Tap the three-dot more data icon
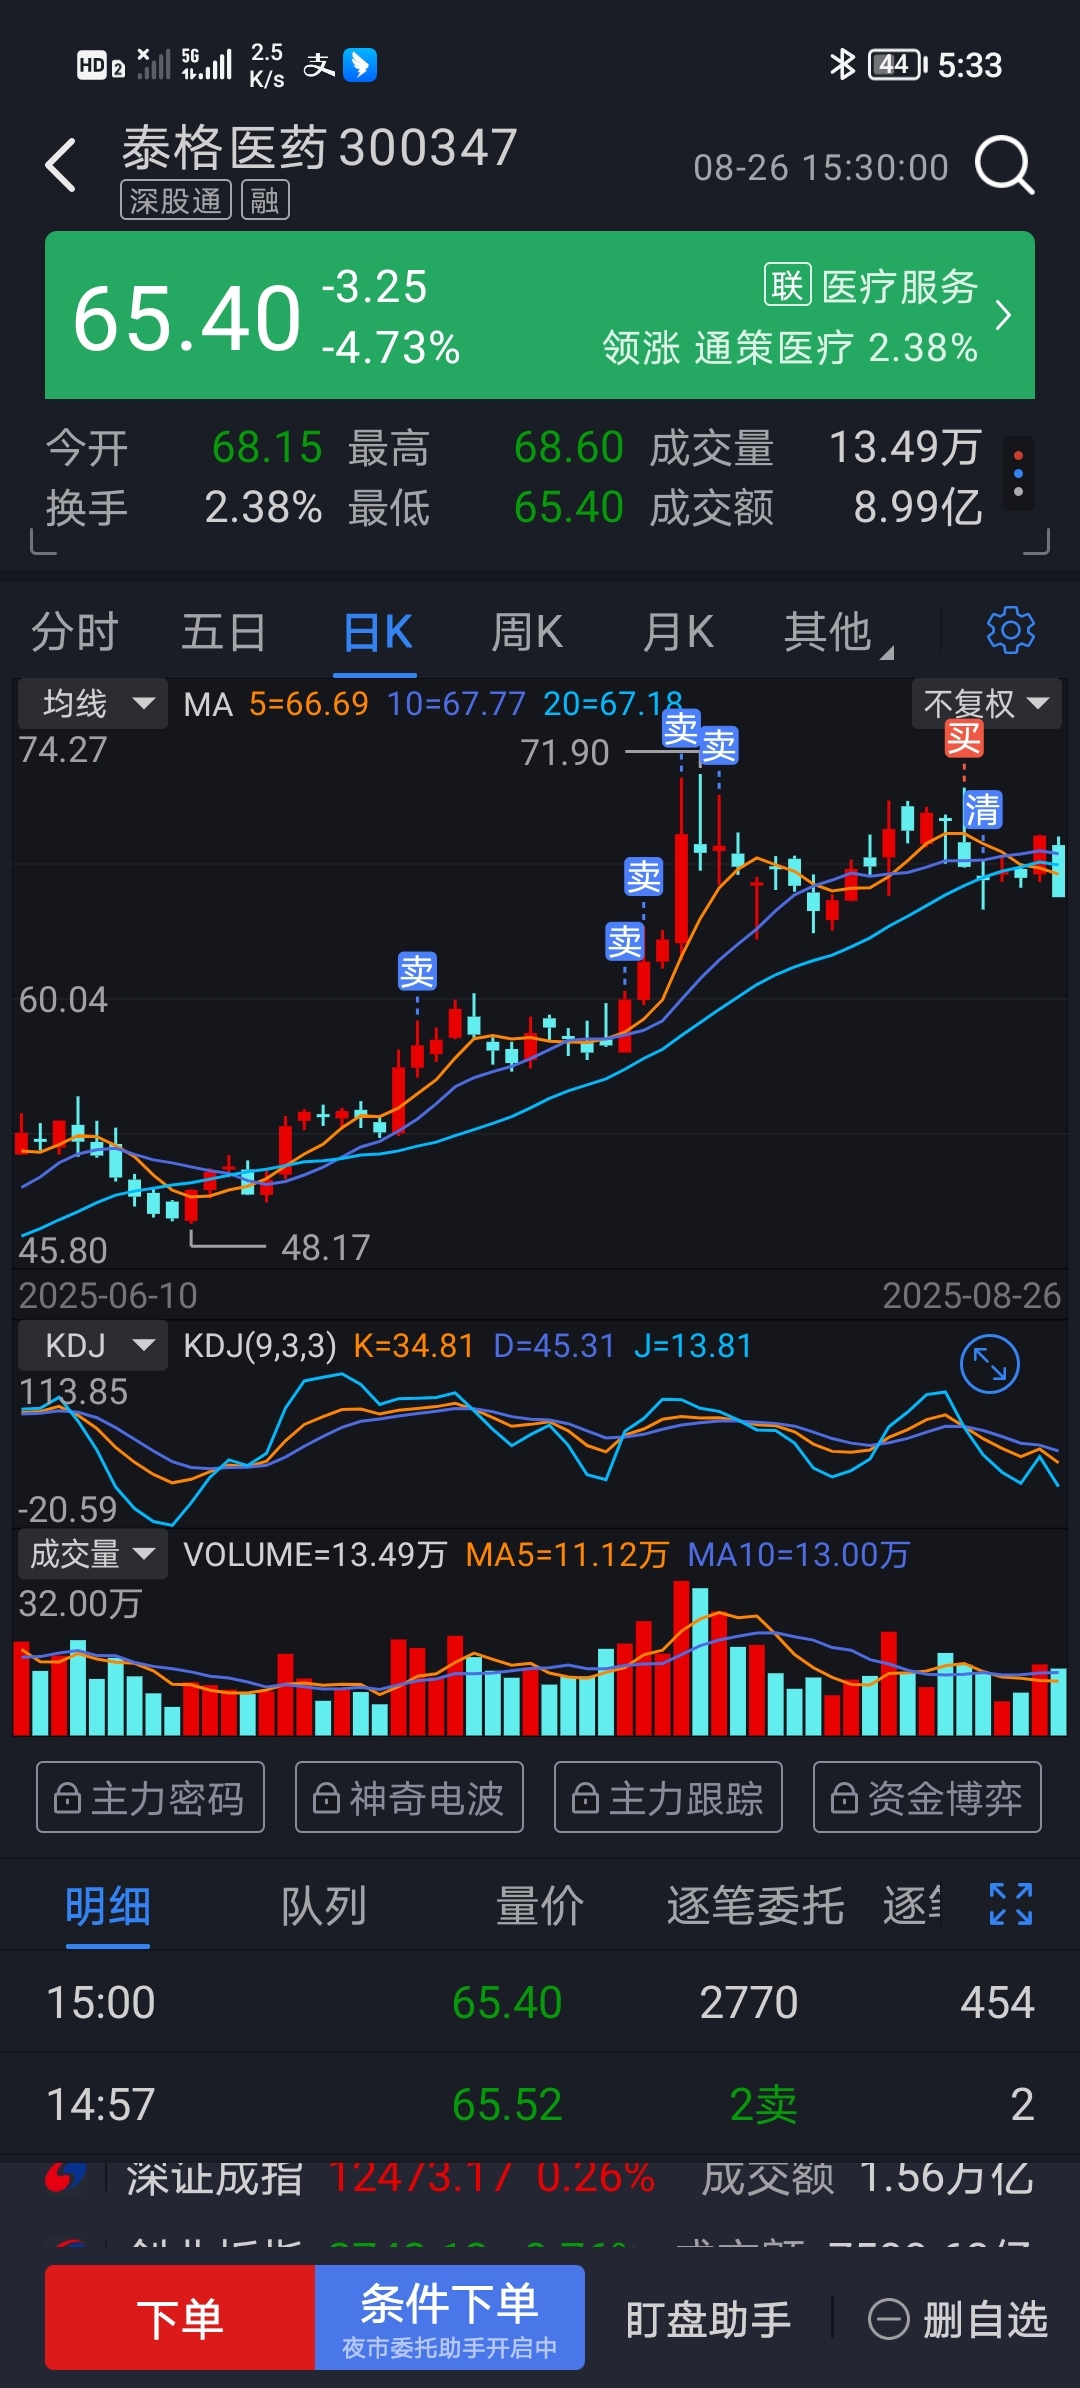The width and height of the screenshot is (1080, 2388). click(1018, 474)
